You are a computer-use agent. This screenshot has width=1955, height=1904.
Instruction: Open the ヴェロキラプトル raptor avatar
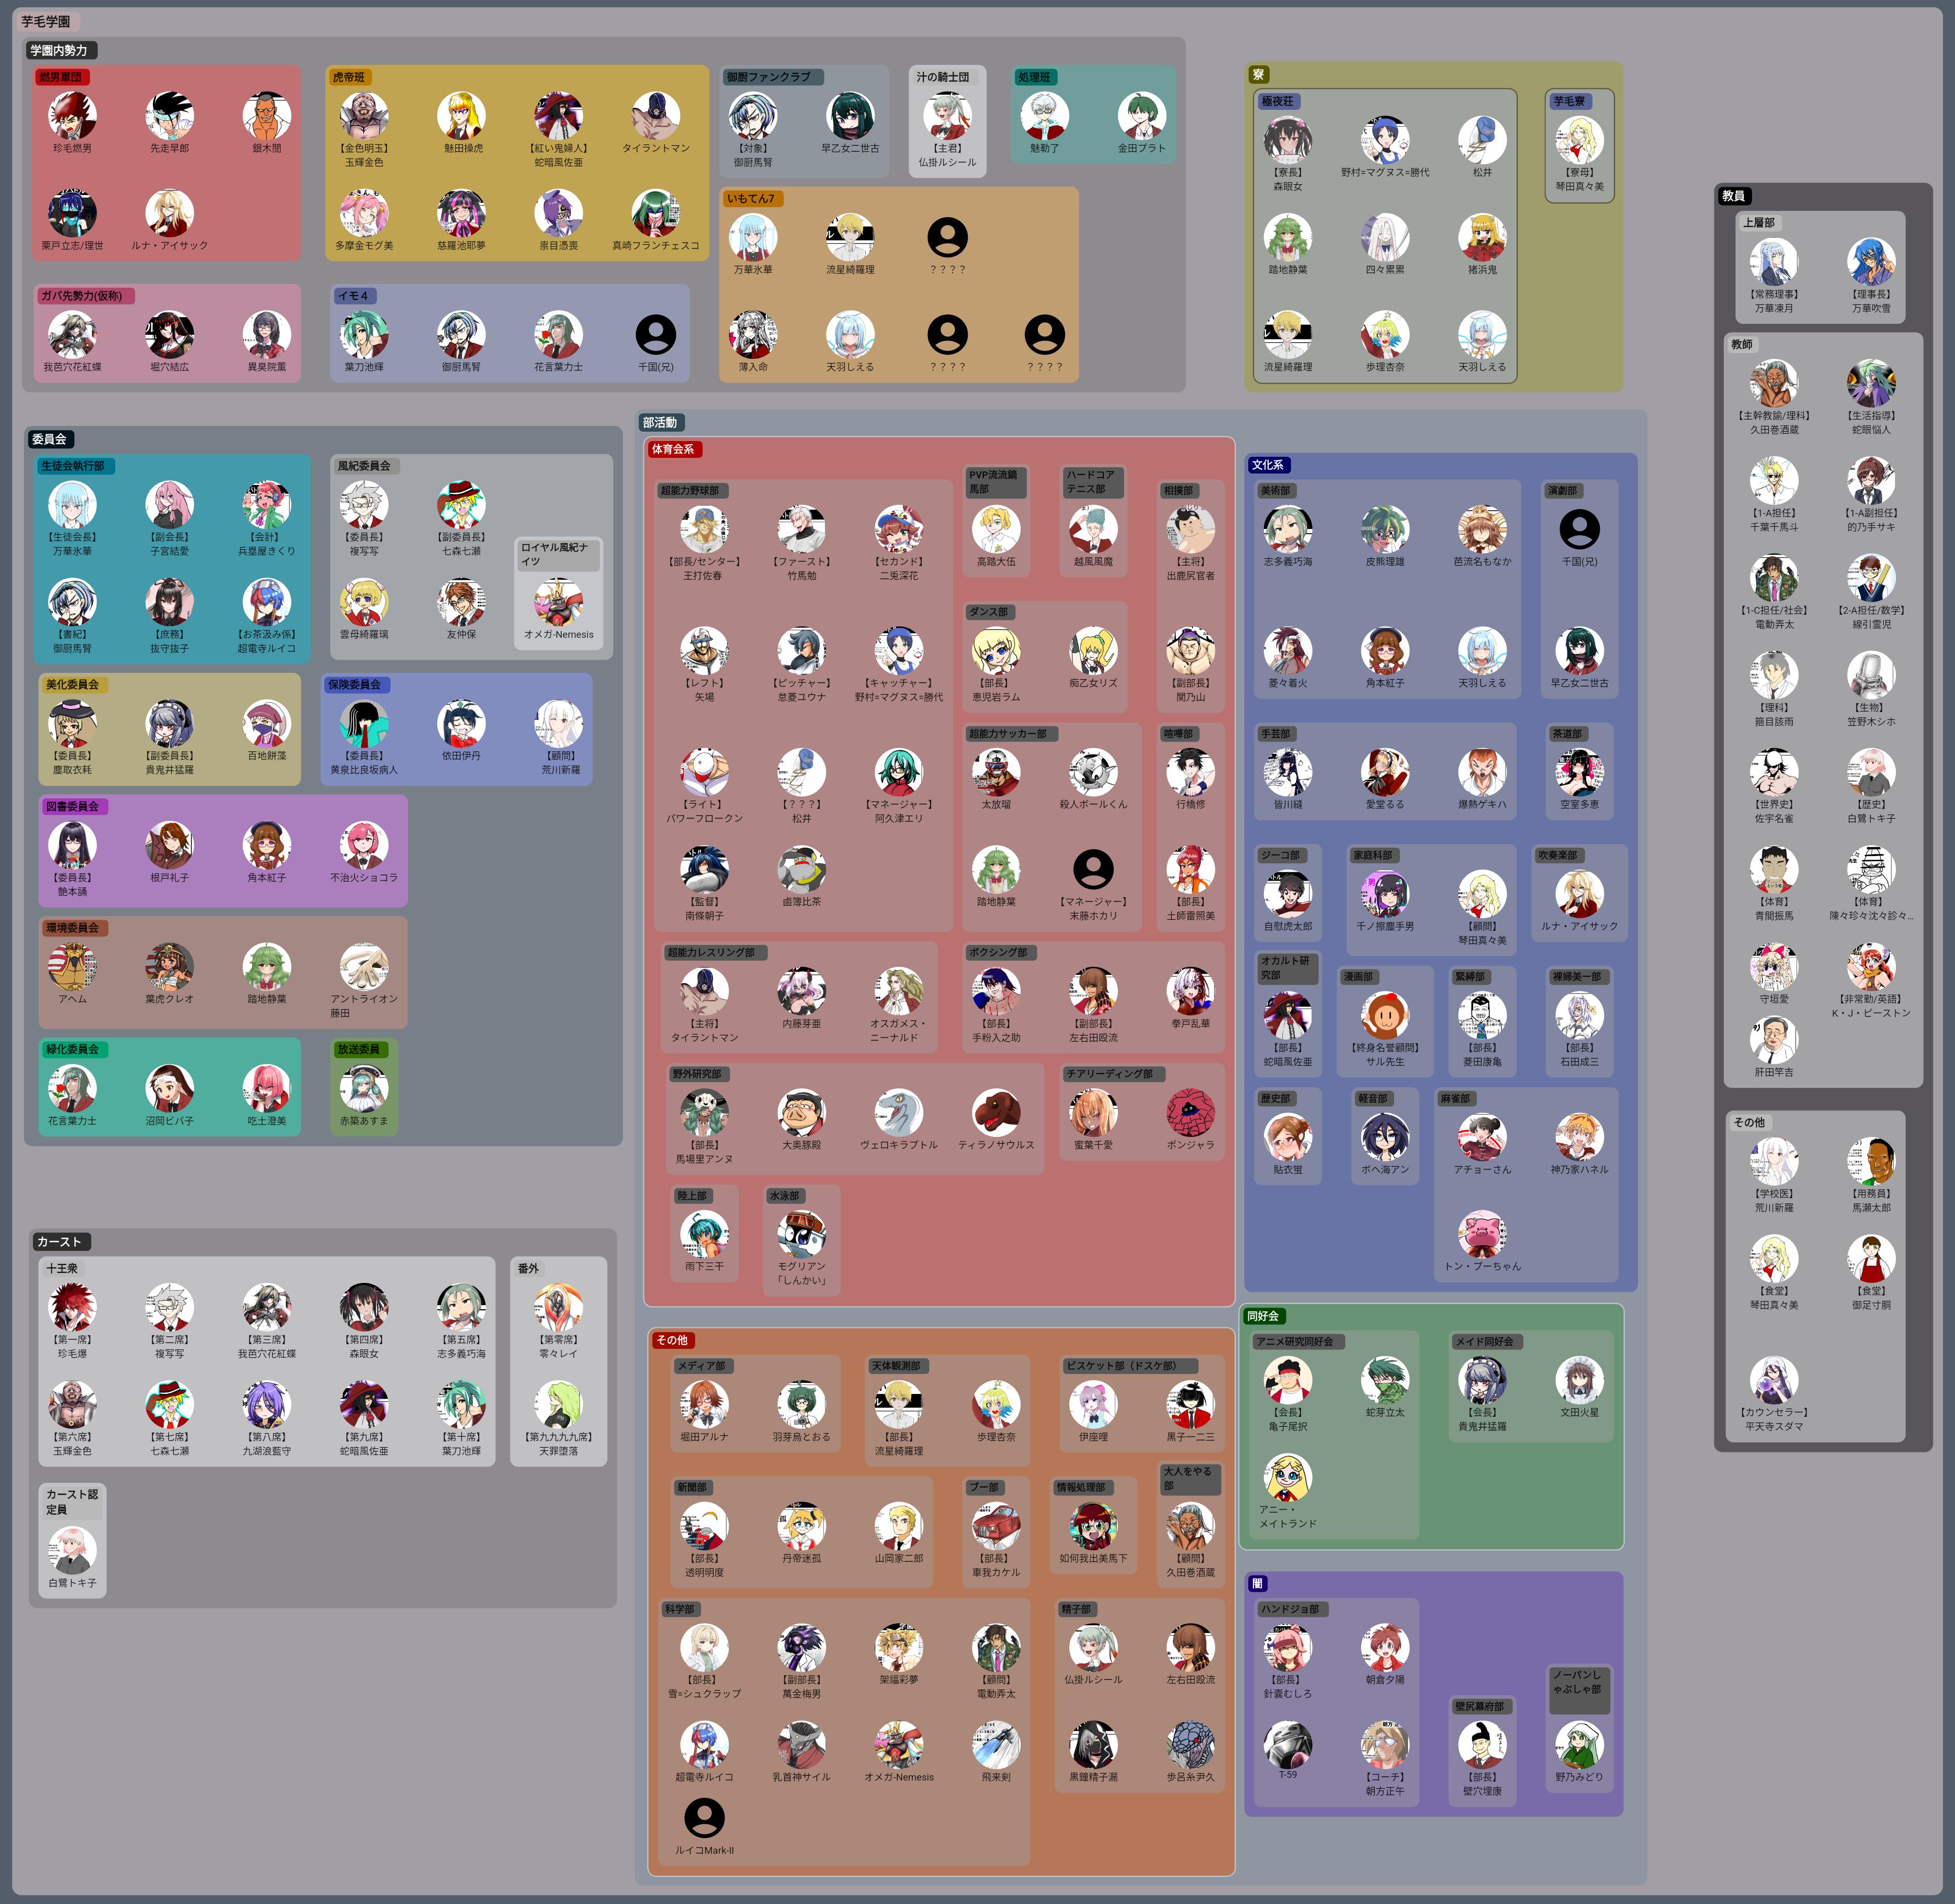click(x=898, y=1112)
